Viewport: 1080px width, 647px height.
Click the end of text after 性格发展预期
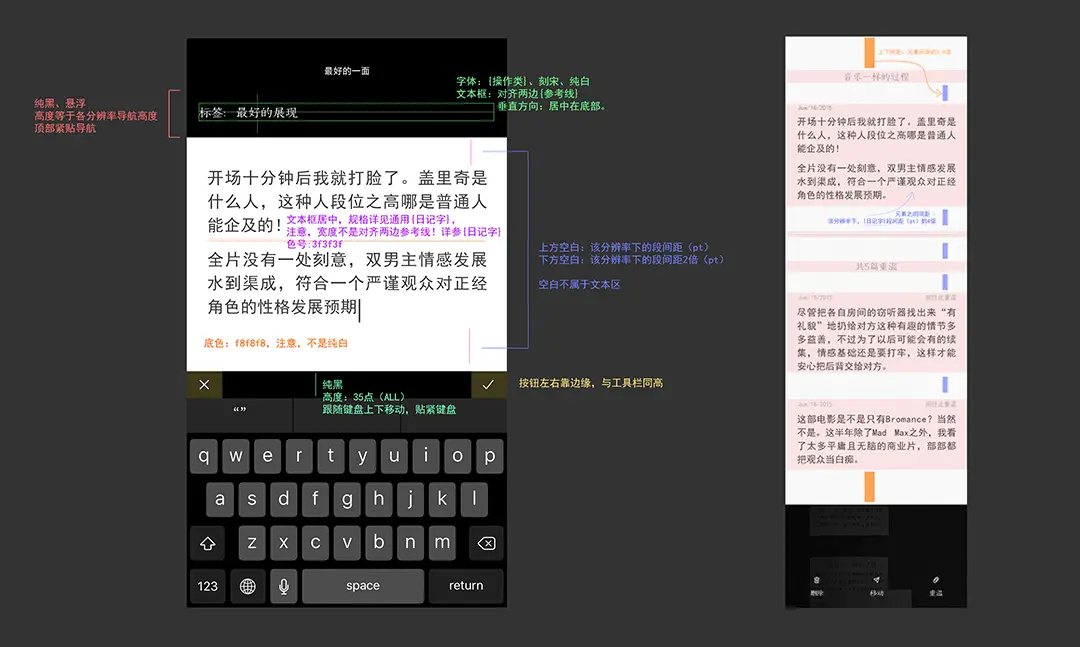coord(360,309)
